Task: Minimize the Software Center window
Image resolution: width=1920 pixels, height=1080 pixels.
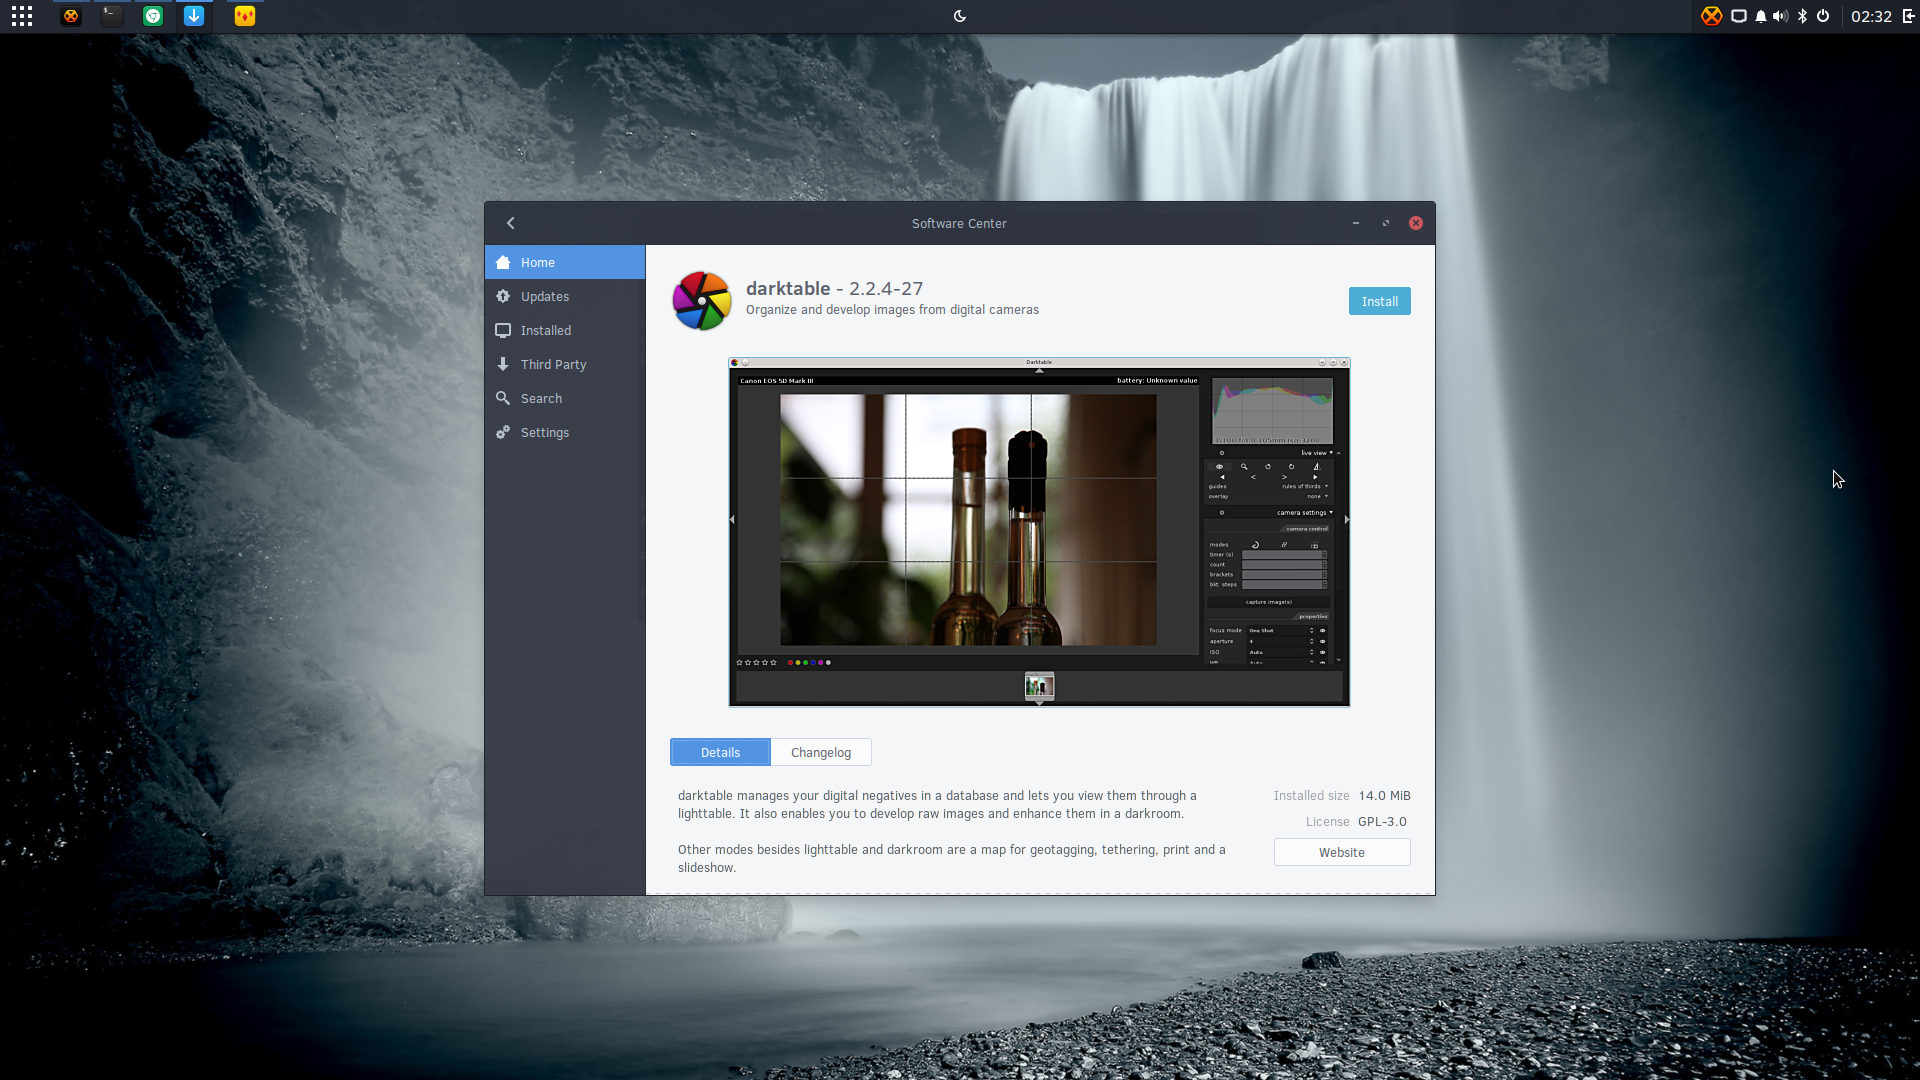Action: pos(1356,223)
